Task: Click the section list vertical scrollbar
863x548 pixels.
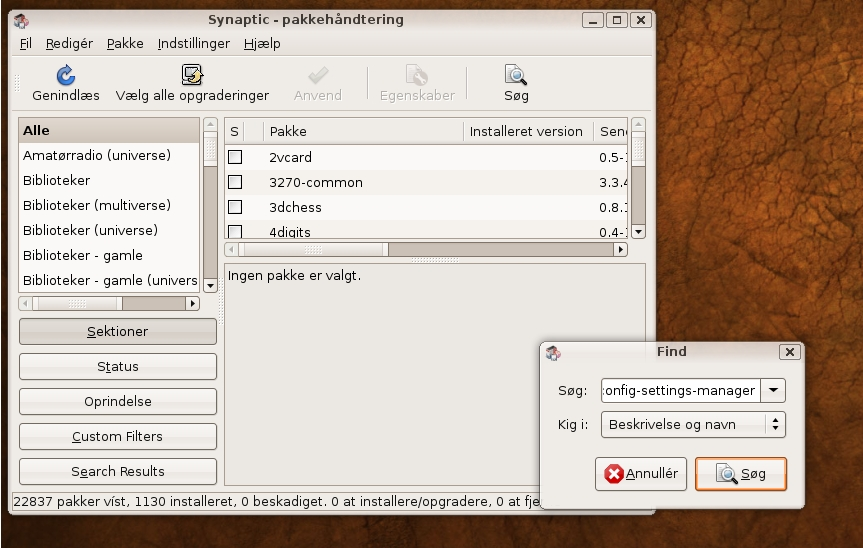Action: 210,204
